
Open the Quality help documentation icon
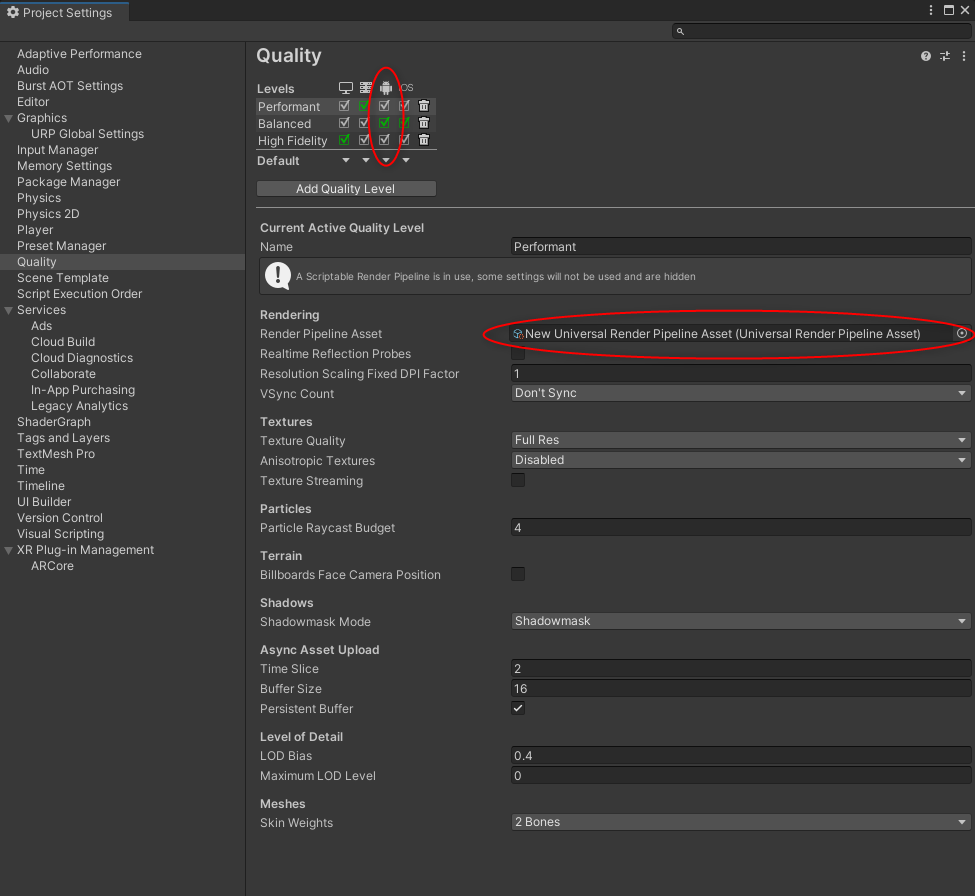[926, 56]
